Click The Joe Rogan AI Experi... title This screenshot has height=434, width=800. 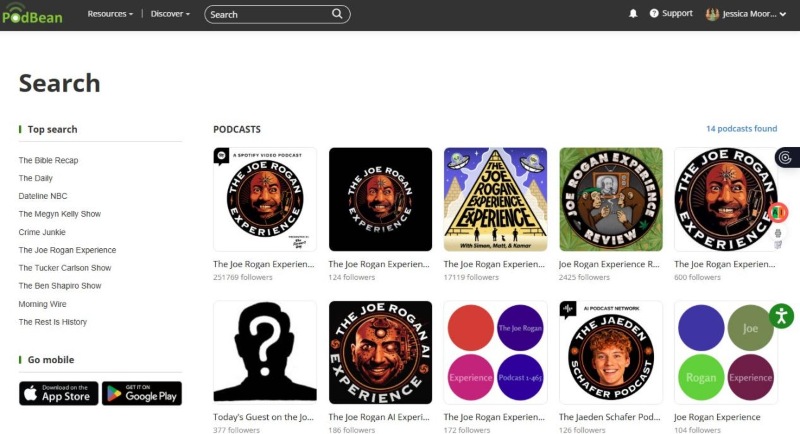click(x=379, y=417)
